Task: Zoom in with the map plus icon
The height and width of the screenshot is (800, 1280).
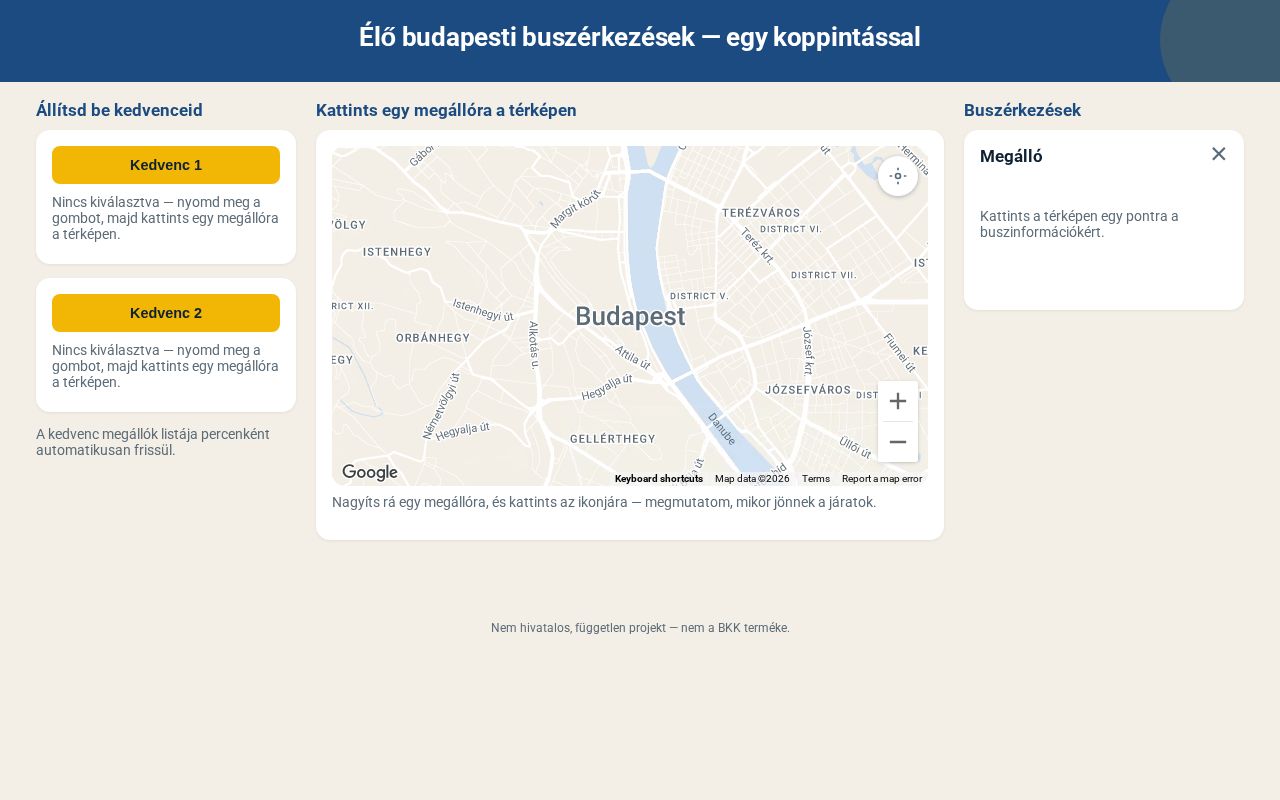Action: tap(898, 401)
